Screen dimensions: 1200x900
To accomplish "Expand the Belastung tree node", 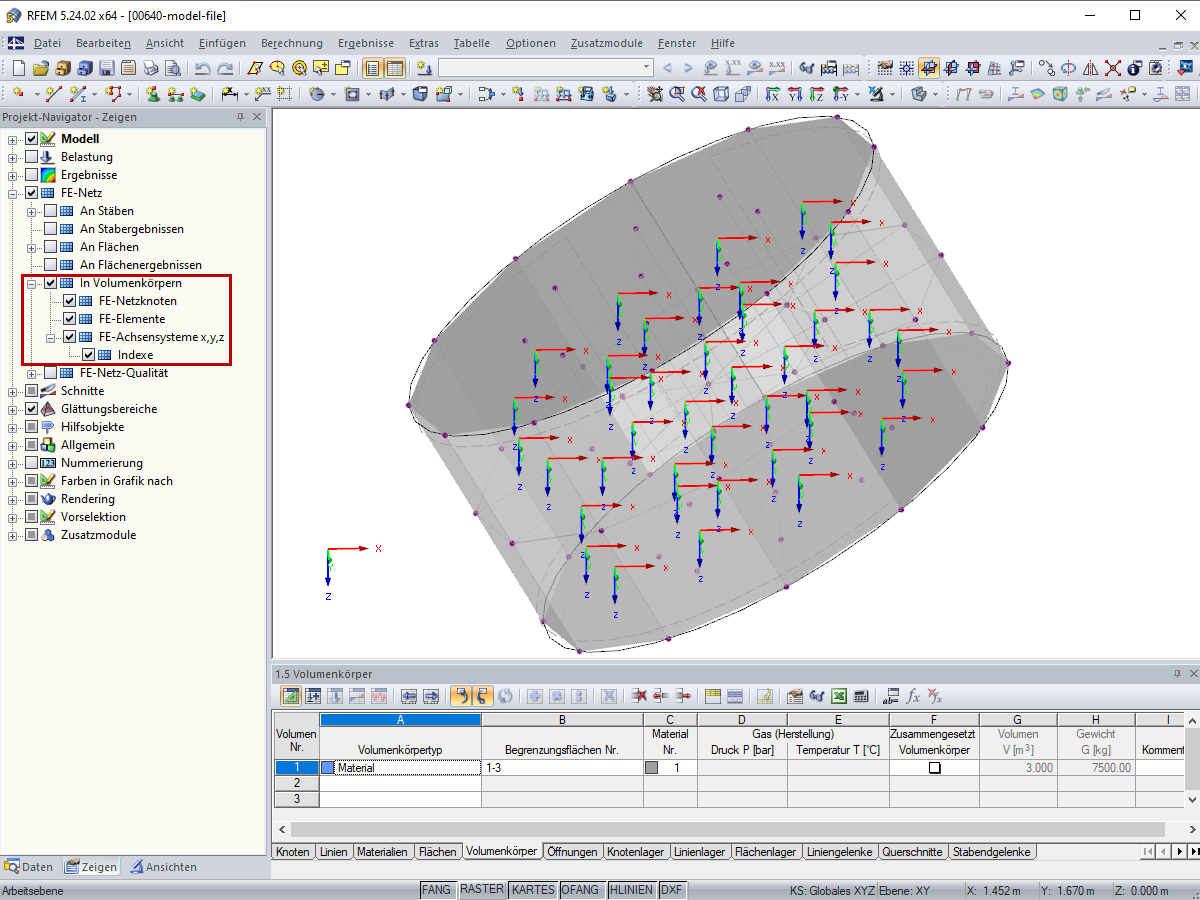I will pyautogui.click(x=13, y=157).
